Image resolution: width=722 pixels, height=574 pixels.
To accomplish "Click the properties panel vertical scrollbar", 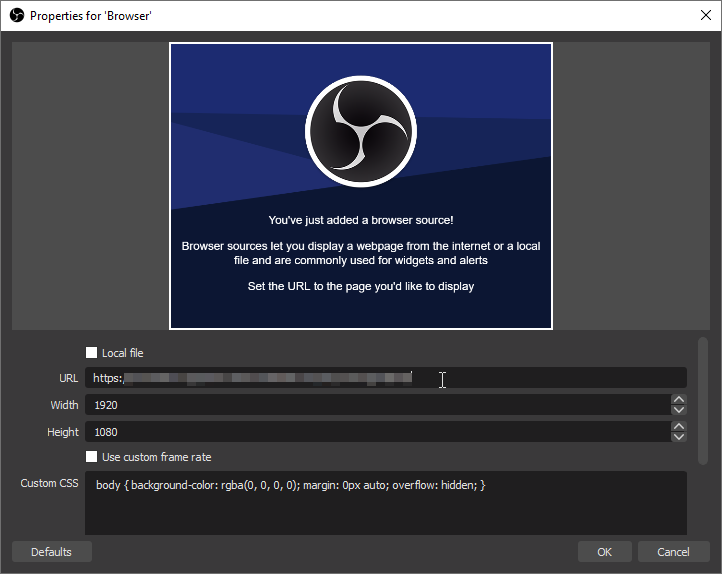I will 703,400.
